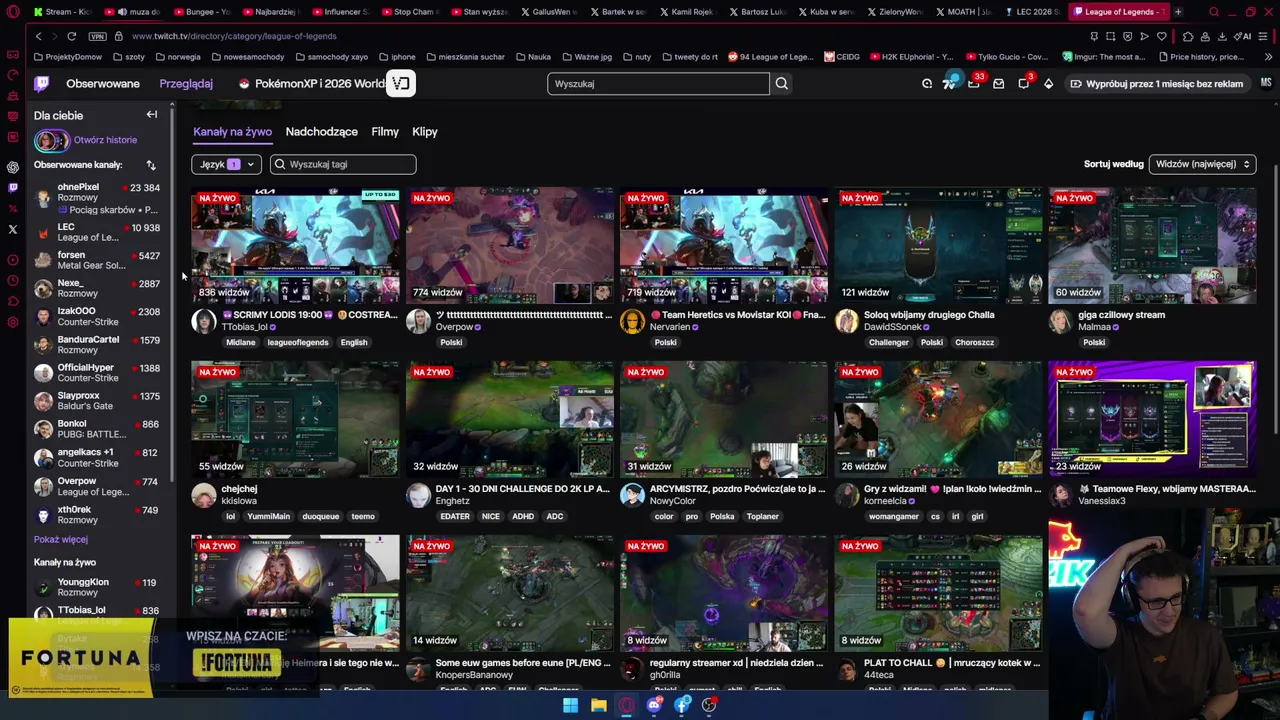The image size is (1280, 720).
Task: Open Twitch in the Opera sidebar
Action: (x=13, y=188)
